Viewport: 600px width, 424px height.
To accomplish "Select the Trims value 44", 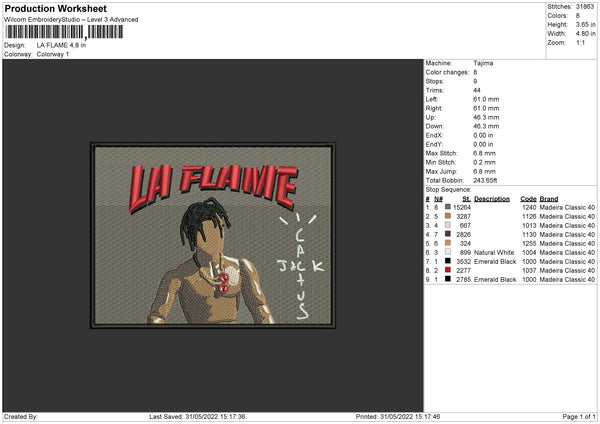I will coord(477,90).
